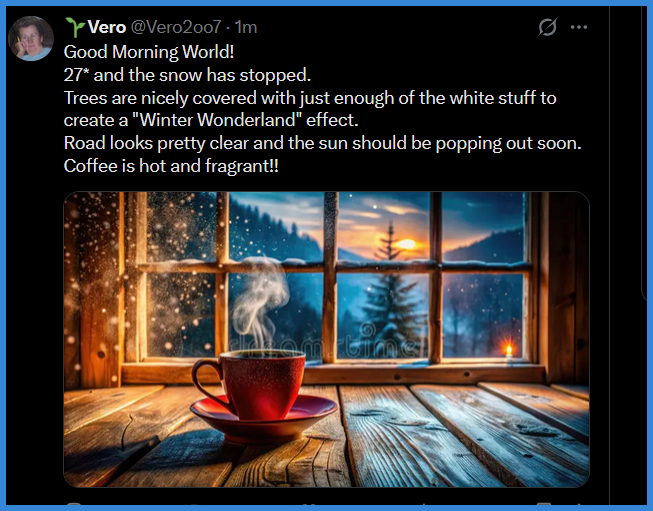Open the Grok explain-post icon

(x=547, y=27)
